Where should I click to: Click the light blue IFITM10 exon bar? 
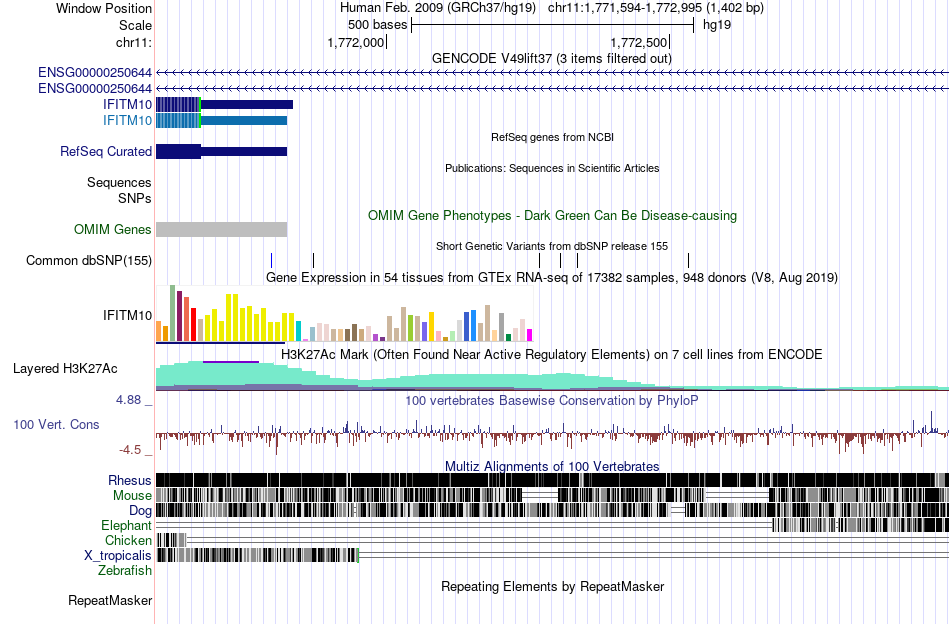222,120
